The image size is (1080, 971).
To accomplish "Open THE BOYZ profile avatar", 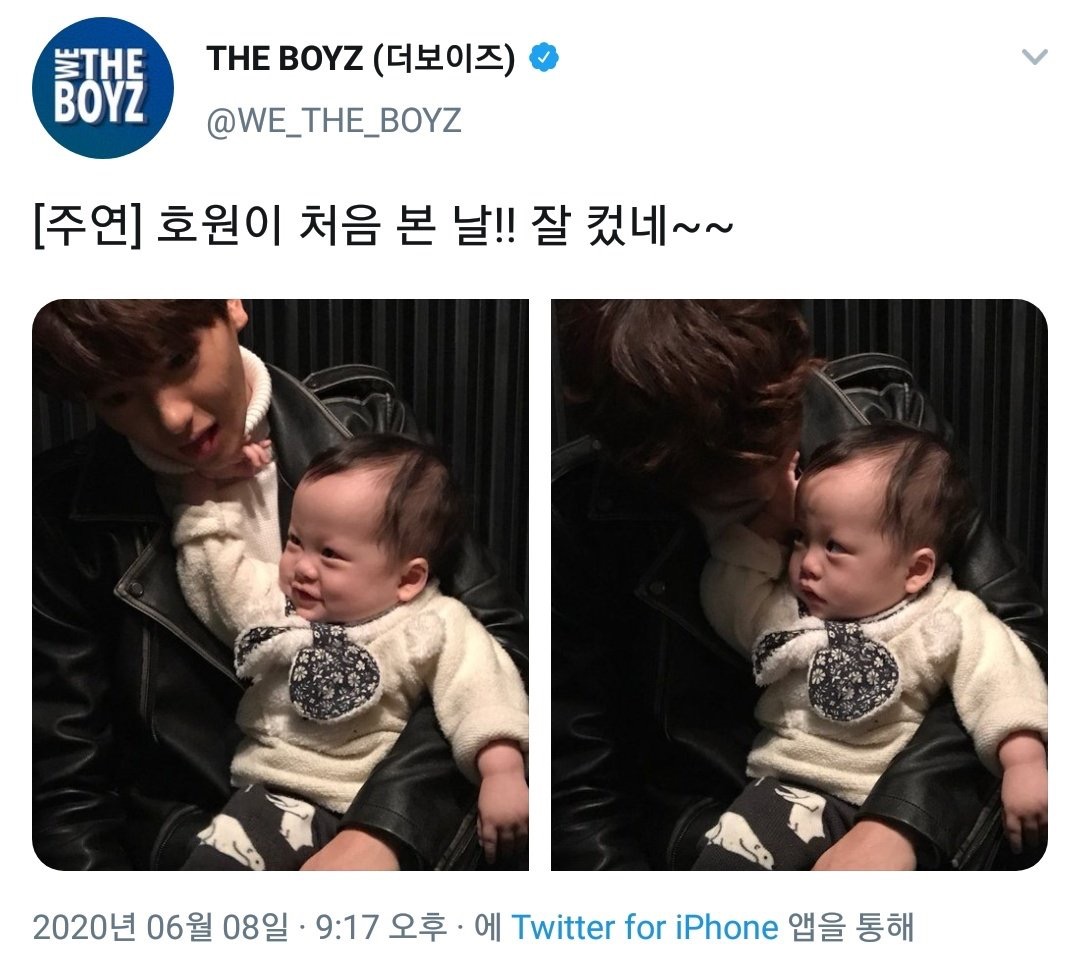I will pos(103,88).
